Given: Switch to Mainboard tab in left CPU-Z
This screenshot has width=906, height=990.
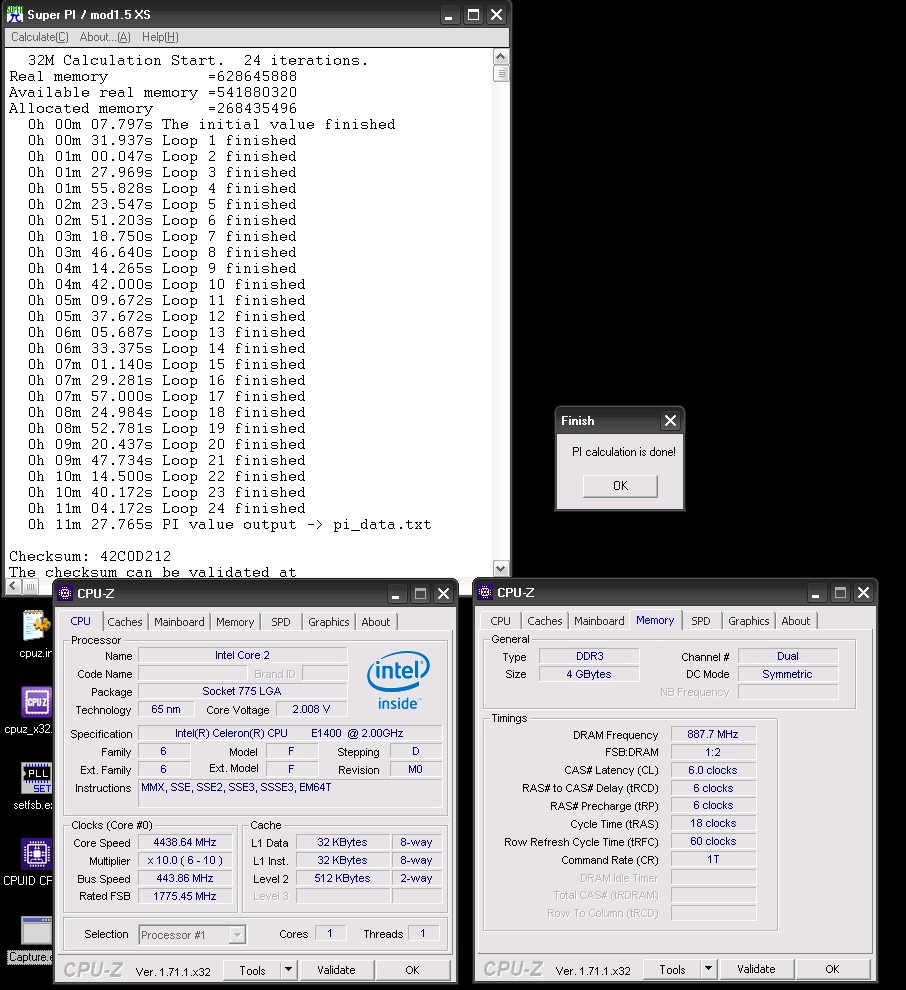Looking at the screenshot, I should click(x=179, y=622).
